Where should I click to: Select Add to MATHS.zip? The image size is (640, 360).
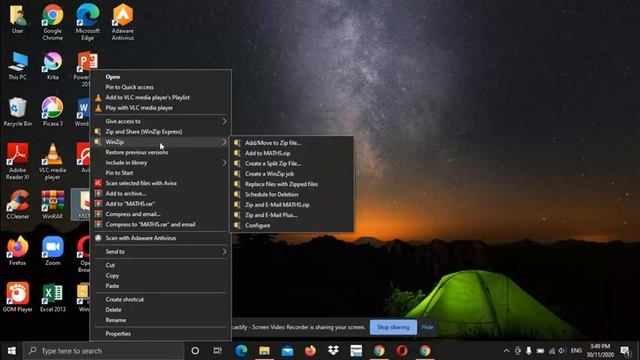[292, 153]
